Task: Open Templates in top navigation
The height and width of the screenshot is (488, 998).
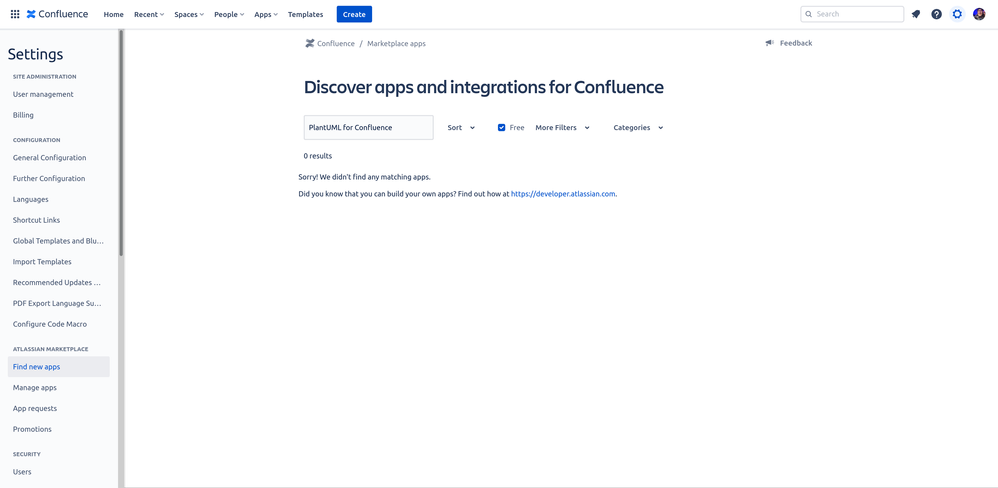Action: (x=306, y=14)
